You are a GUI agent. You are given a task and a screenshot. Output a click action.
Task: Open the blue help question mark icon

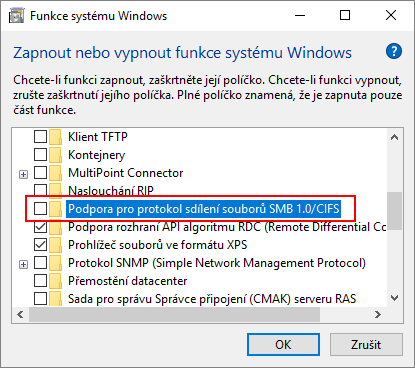pos(394,51)
